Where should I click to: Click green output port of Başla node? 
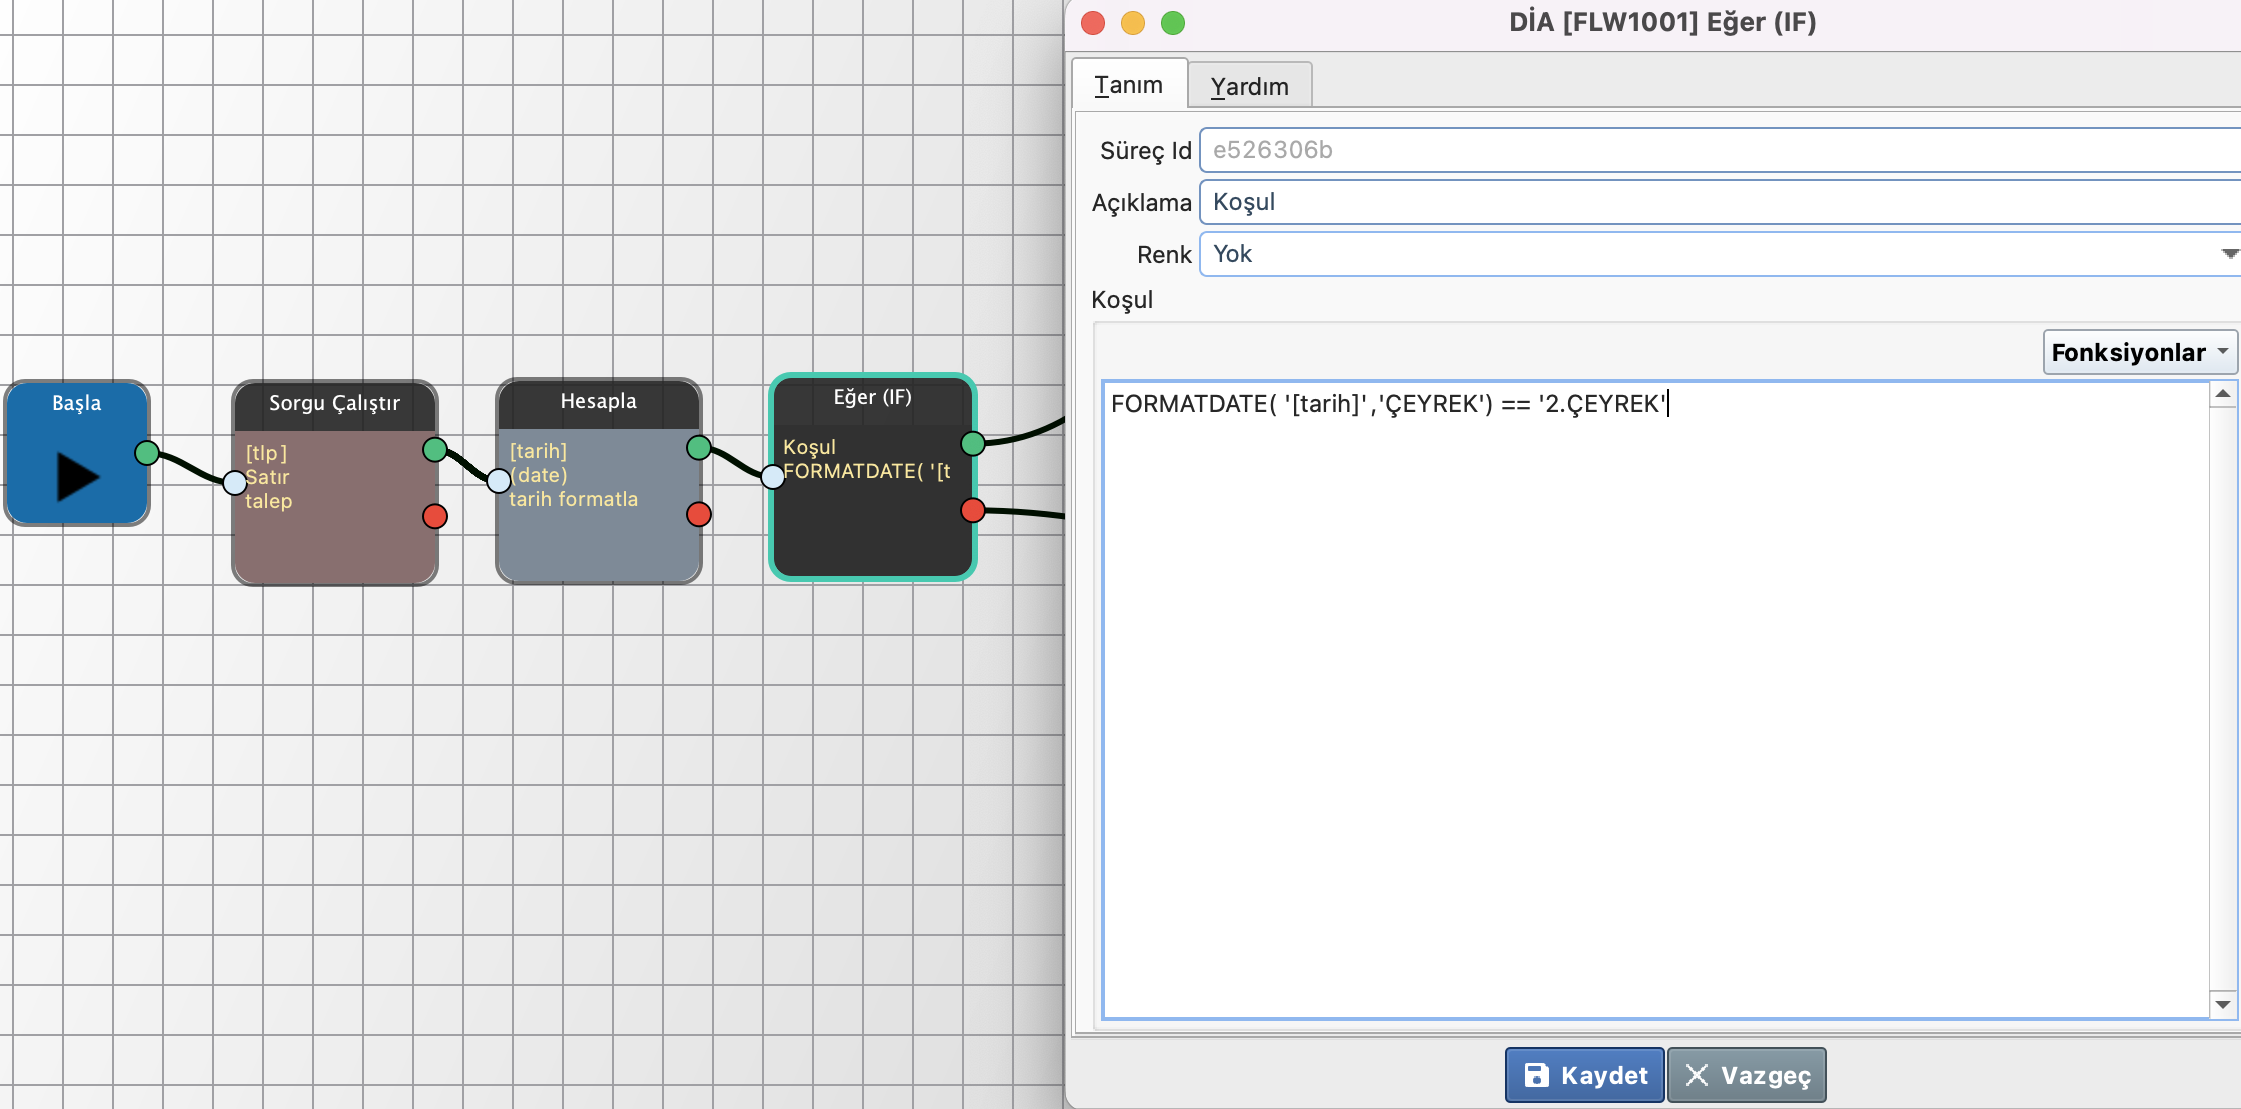click(147, 453)
